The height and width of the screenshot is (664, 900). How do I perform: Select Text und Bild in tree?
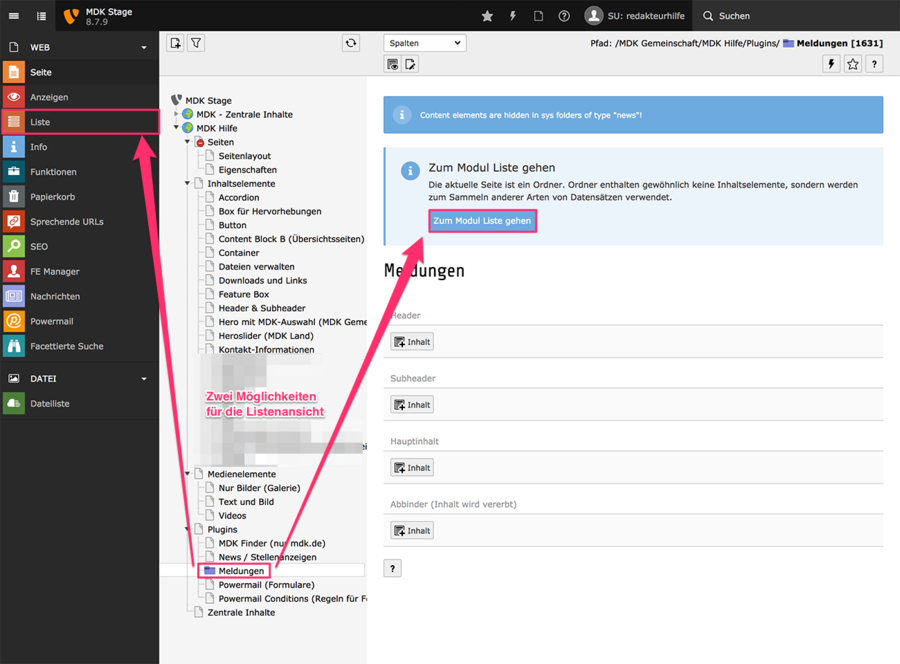point(246,502)
